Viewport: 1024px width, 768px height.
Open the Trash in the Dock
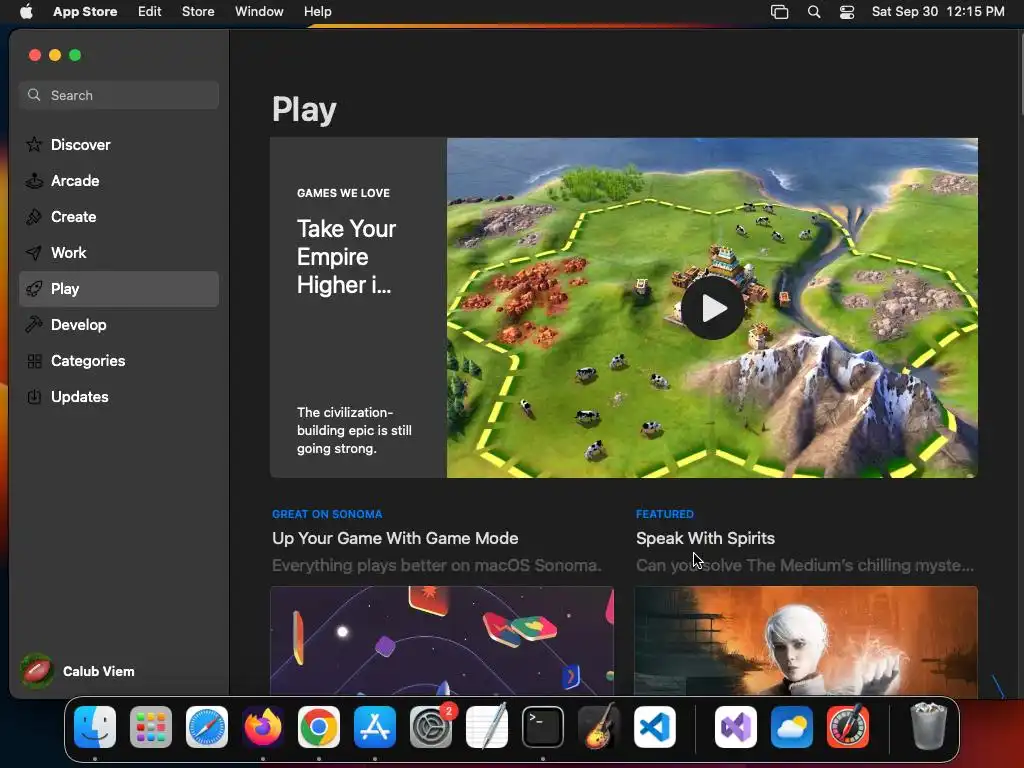928,727
